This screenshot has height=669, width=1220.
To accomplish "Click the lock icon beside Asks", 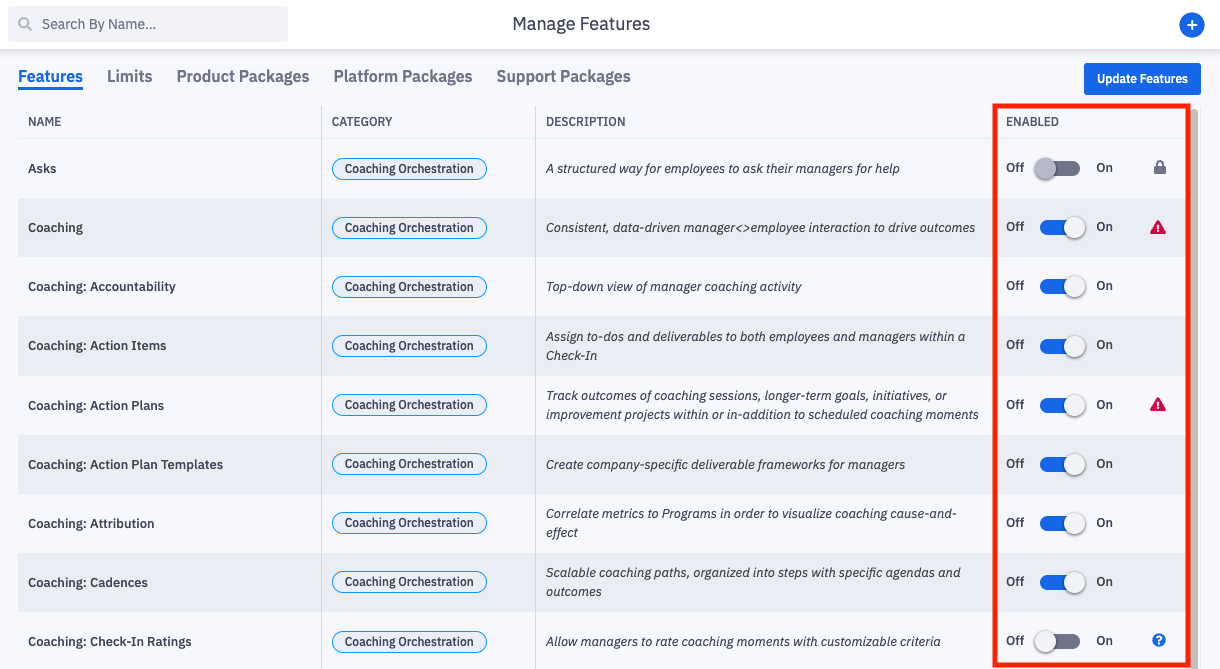I will click(1160, 168).
